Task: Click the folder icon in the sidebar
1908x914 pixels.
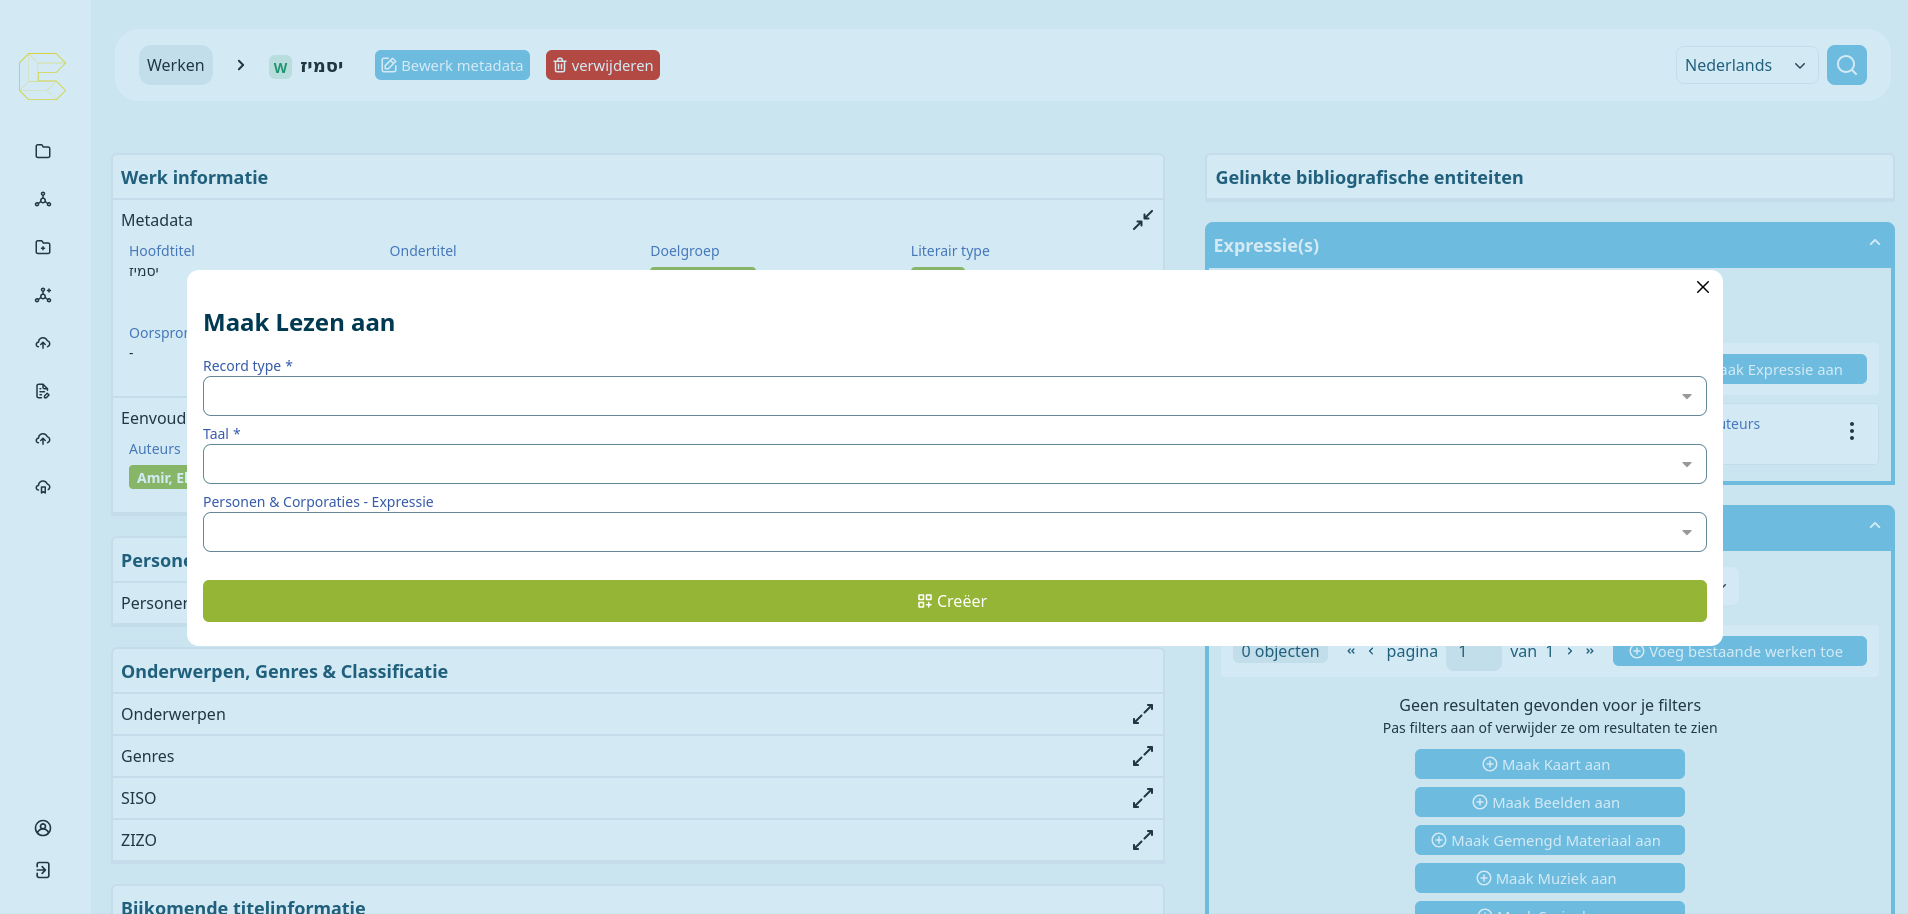Action: 43,151
